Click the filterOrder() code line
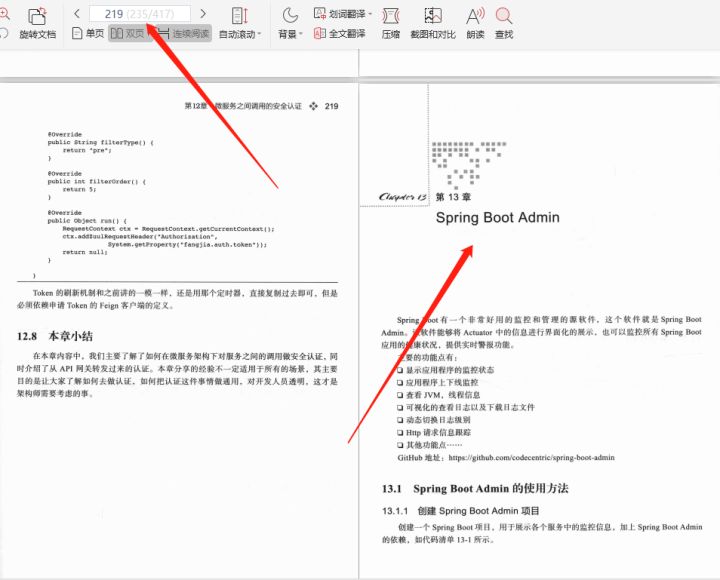 [x=97, y=181]
